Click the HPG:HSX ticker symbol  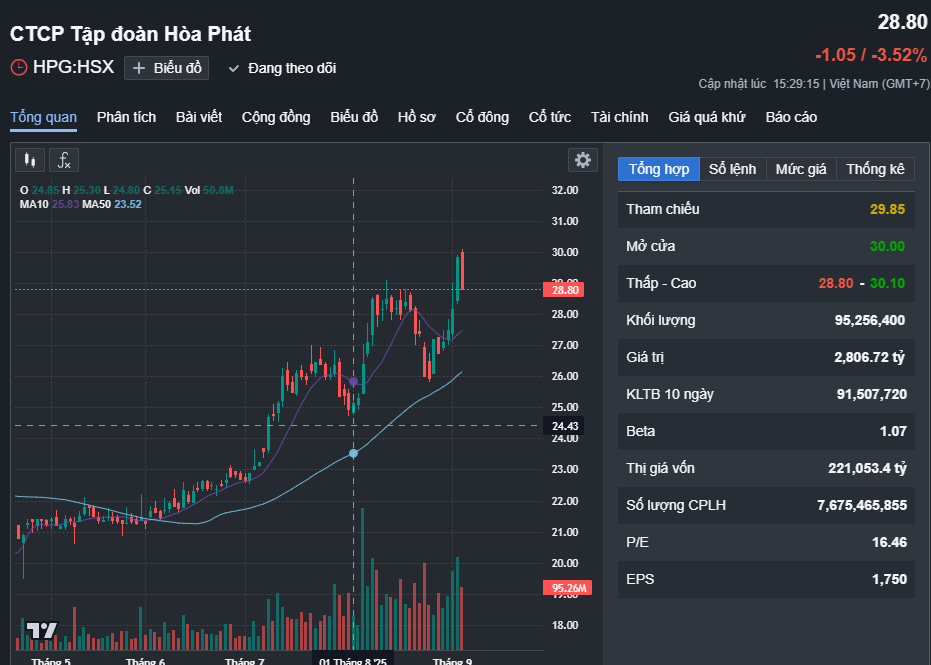tap(73, 68)
